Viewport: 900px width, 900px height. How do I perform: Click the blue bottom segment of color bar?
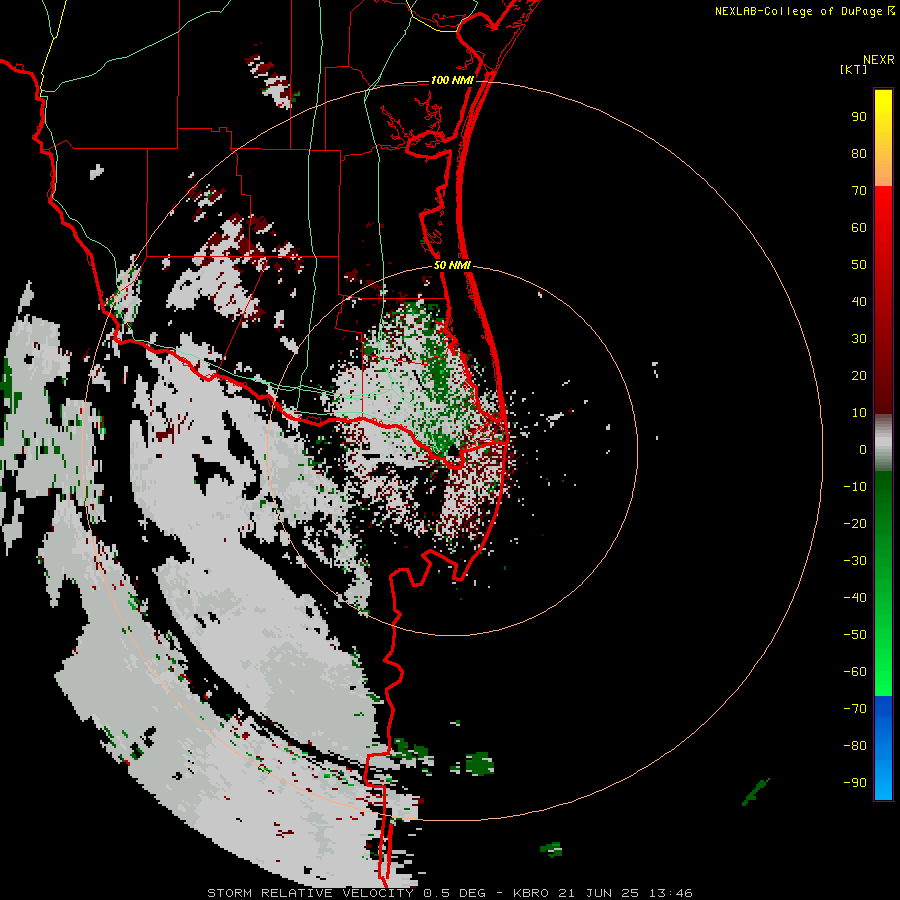883,748
